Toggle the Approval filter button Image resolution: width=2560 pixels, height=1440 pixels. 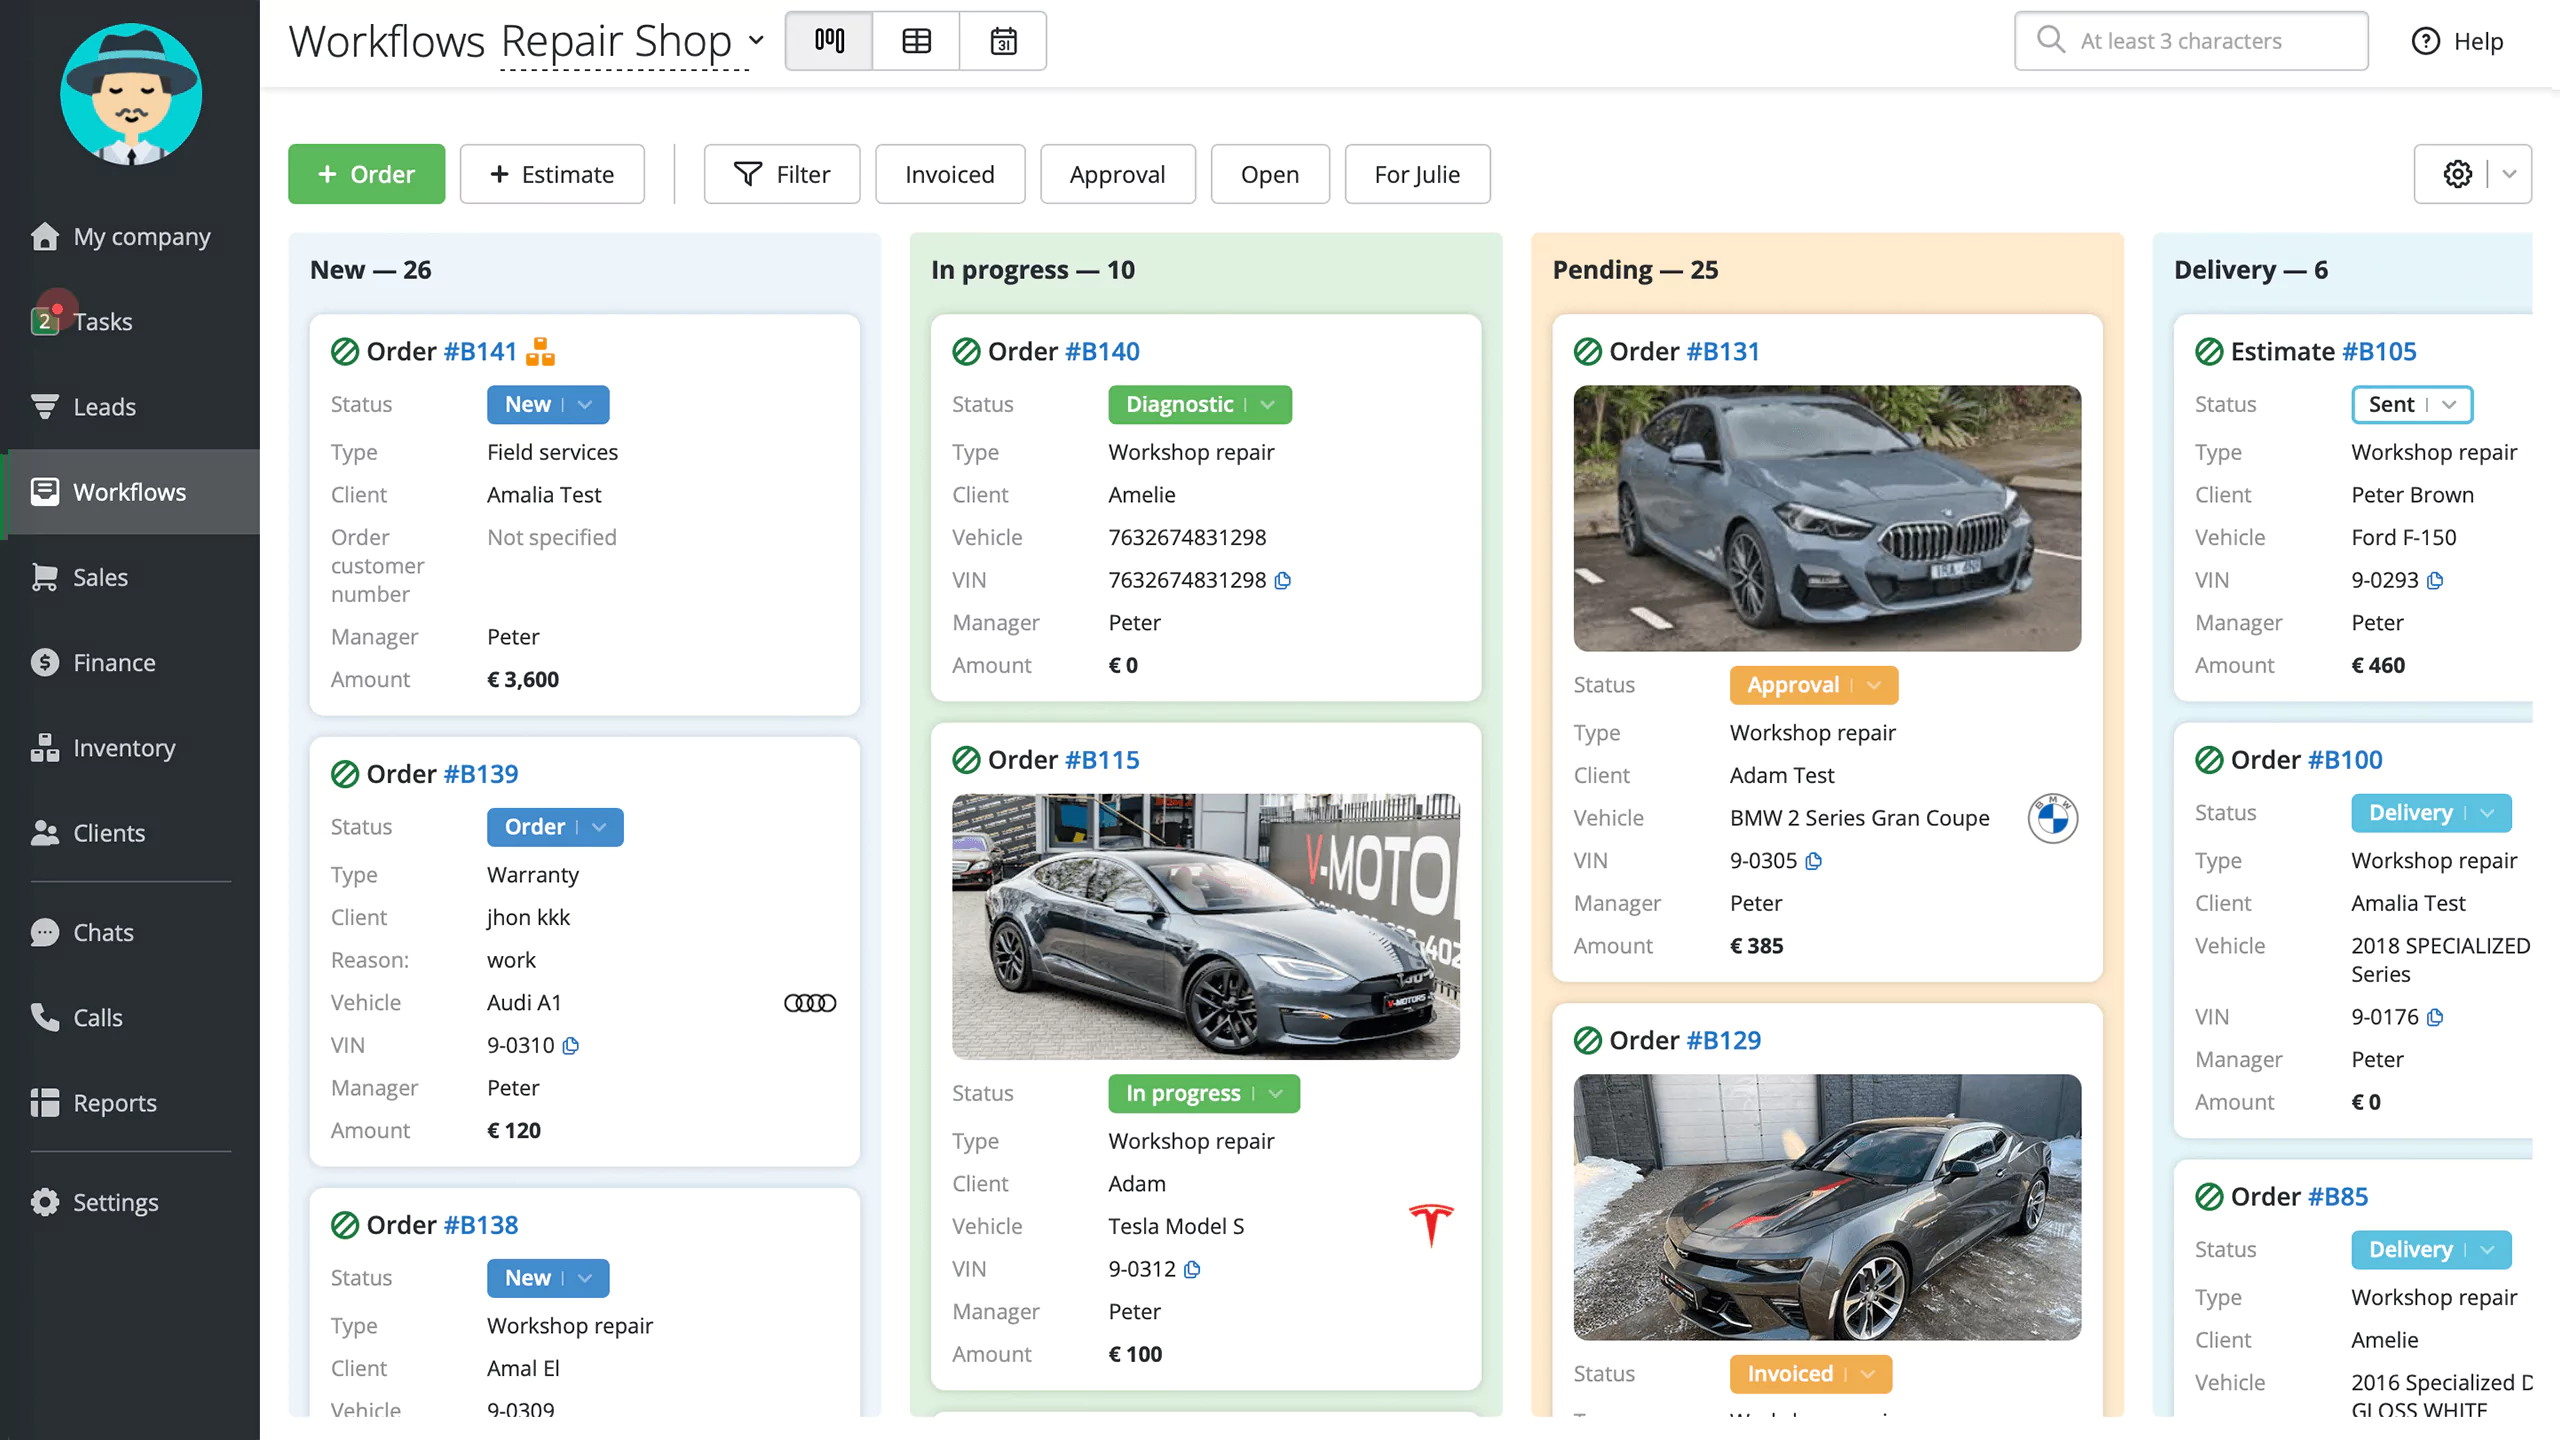(x=1116, y=172)
